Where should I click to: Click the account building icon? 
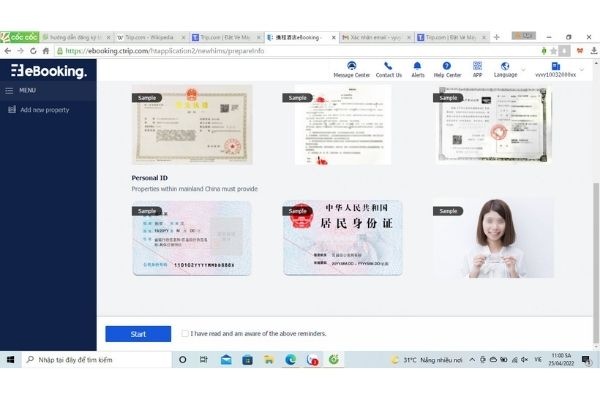556,66
